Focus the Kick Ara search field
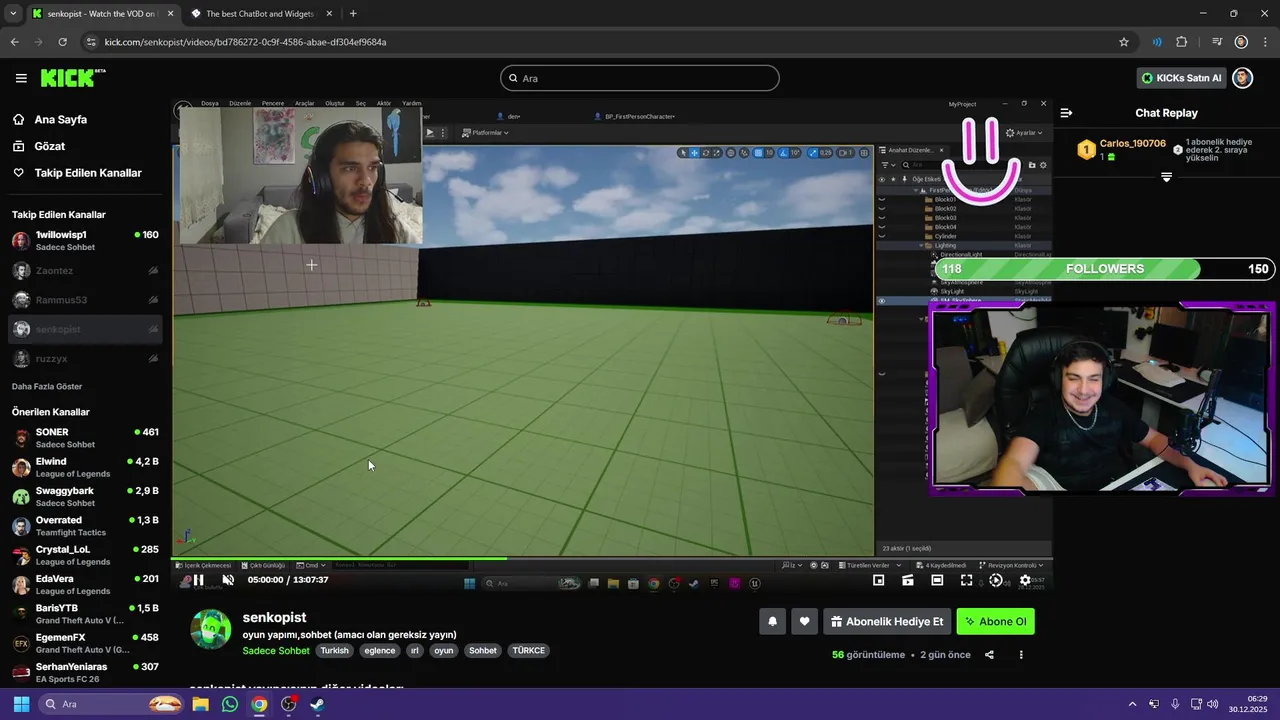 click(640, 78)
